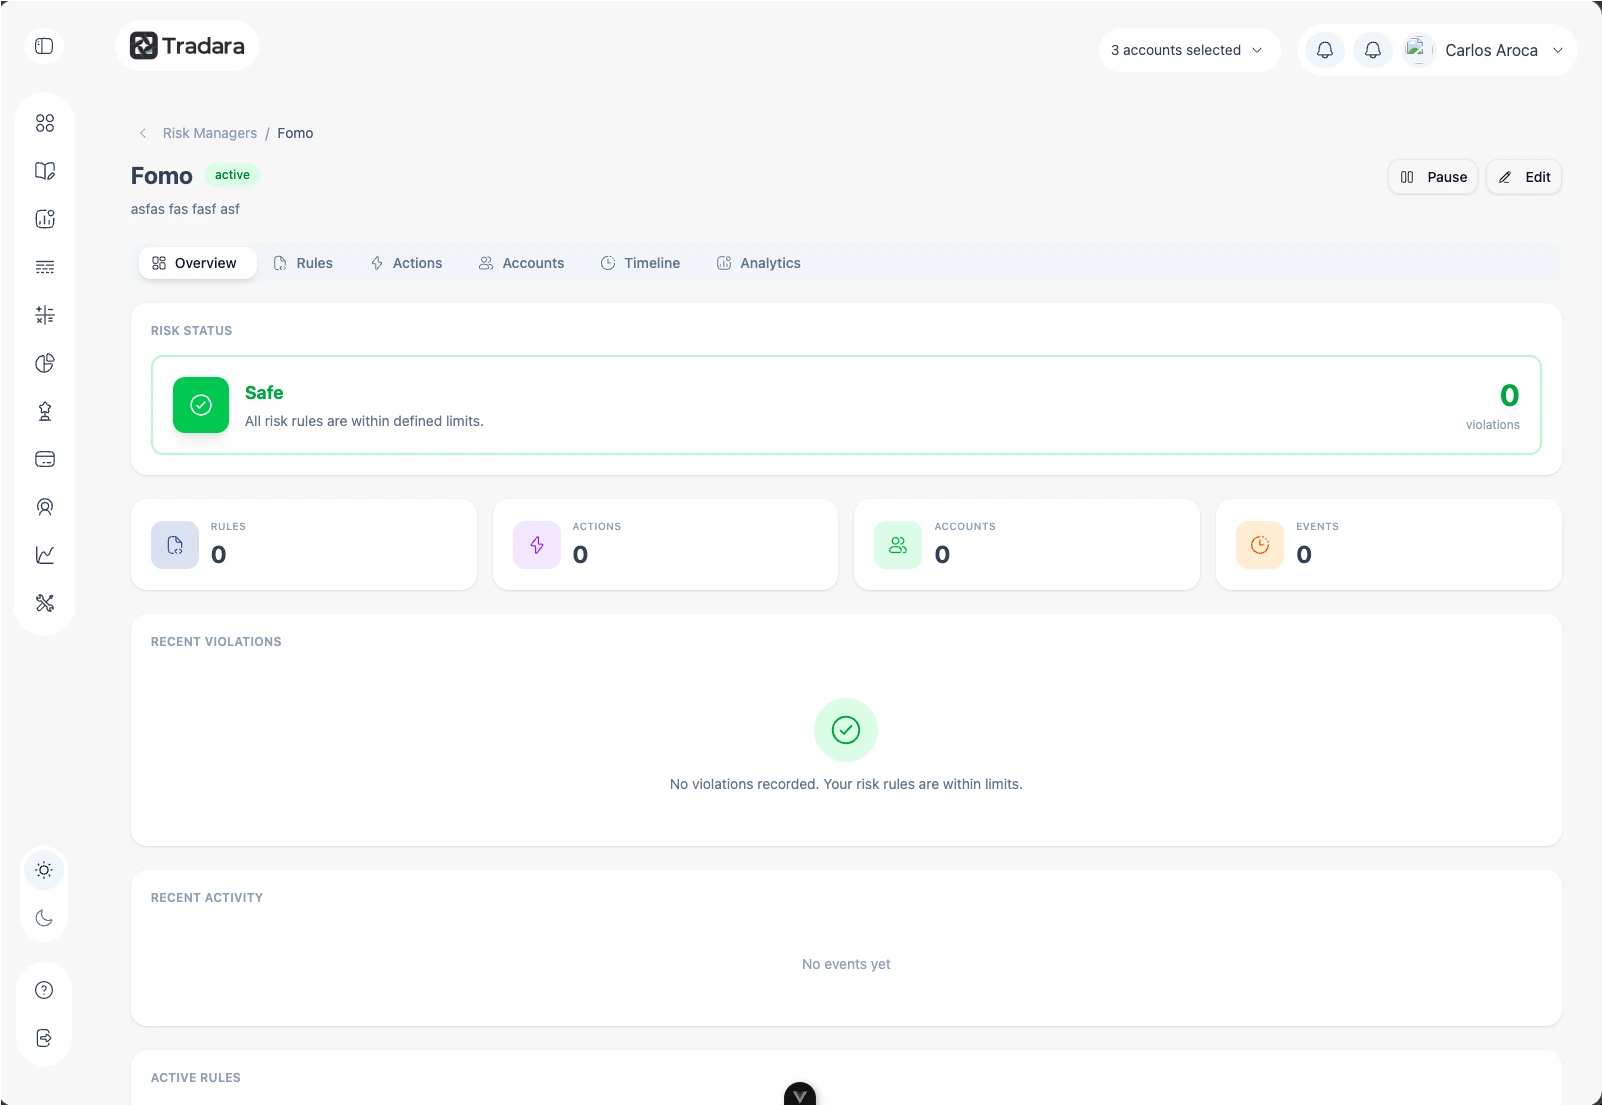The height and width of the screenshot is (1105, 1602).
Task: Expand the 3 accounts selected dropdown
Action: coord(1187,50)
